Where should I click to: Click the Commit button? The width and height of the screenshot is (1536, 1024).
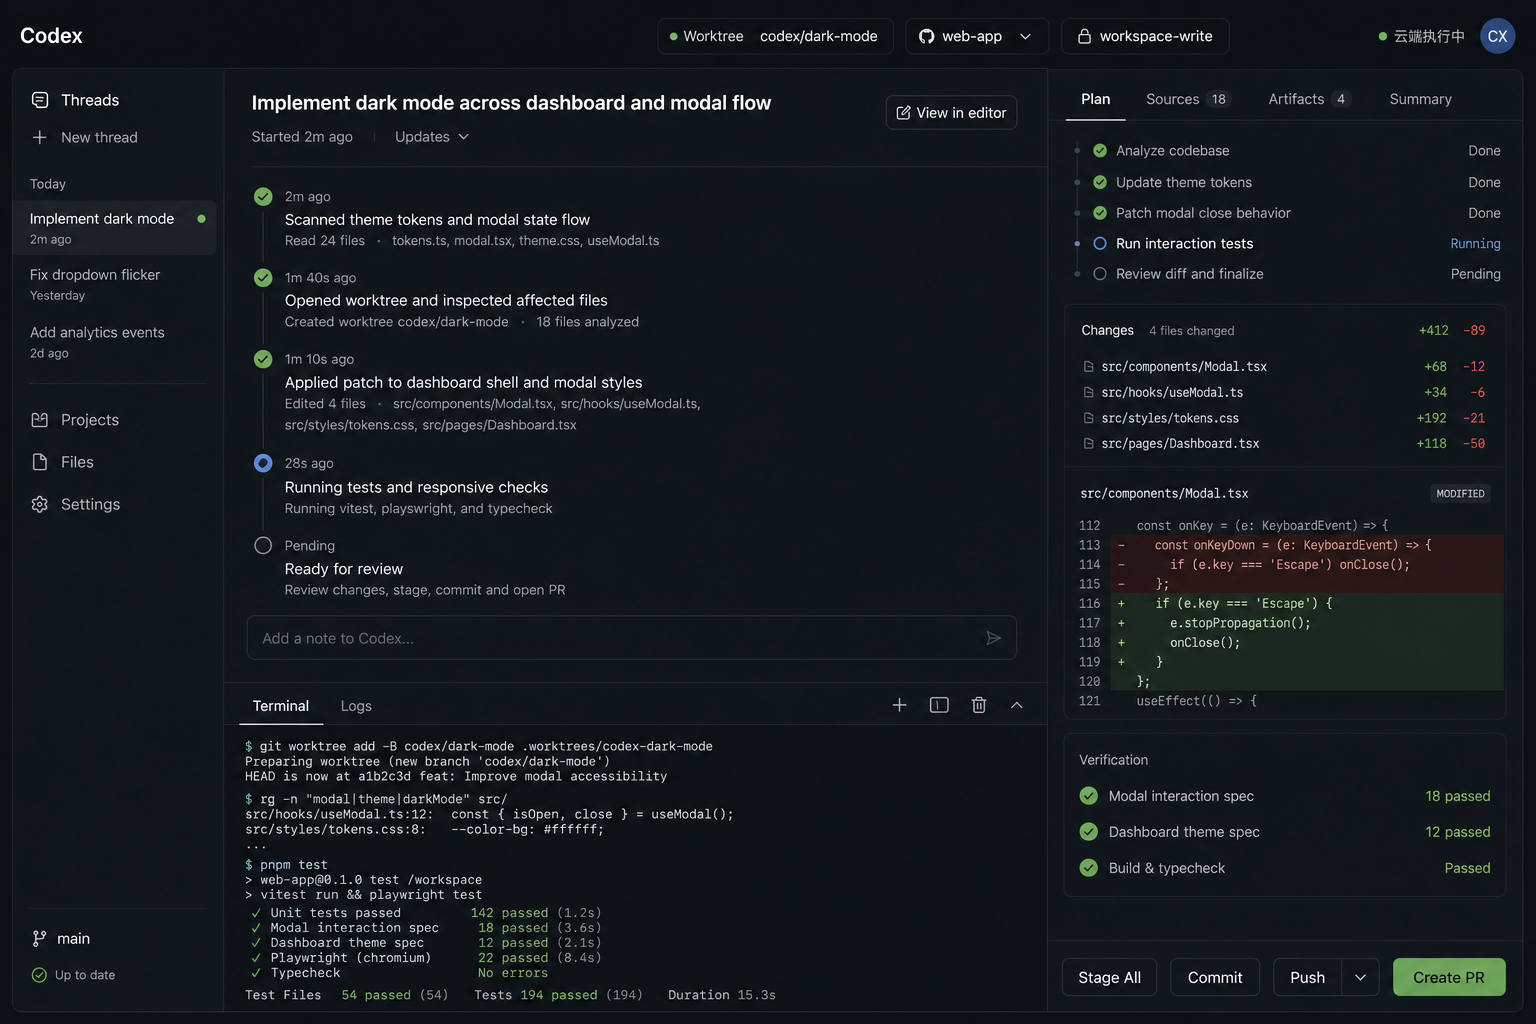pos(1215,977)
